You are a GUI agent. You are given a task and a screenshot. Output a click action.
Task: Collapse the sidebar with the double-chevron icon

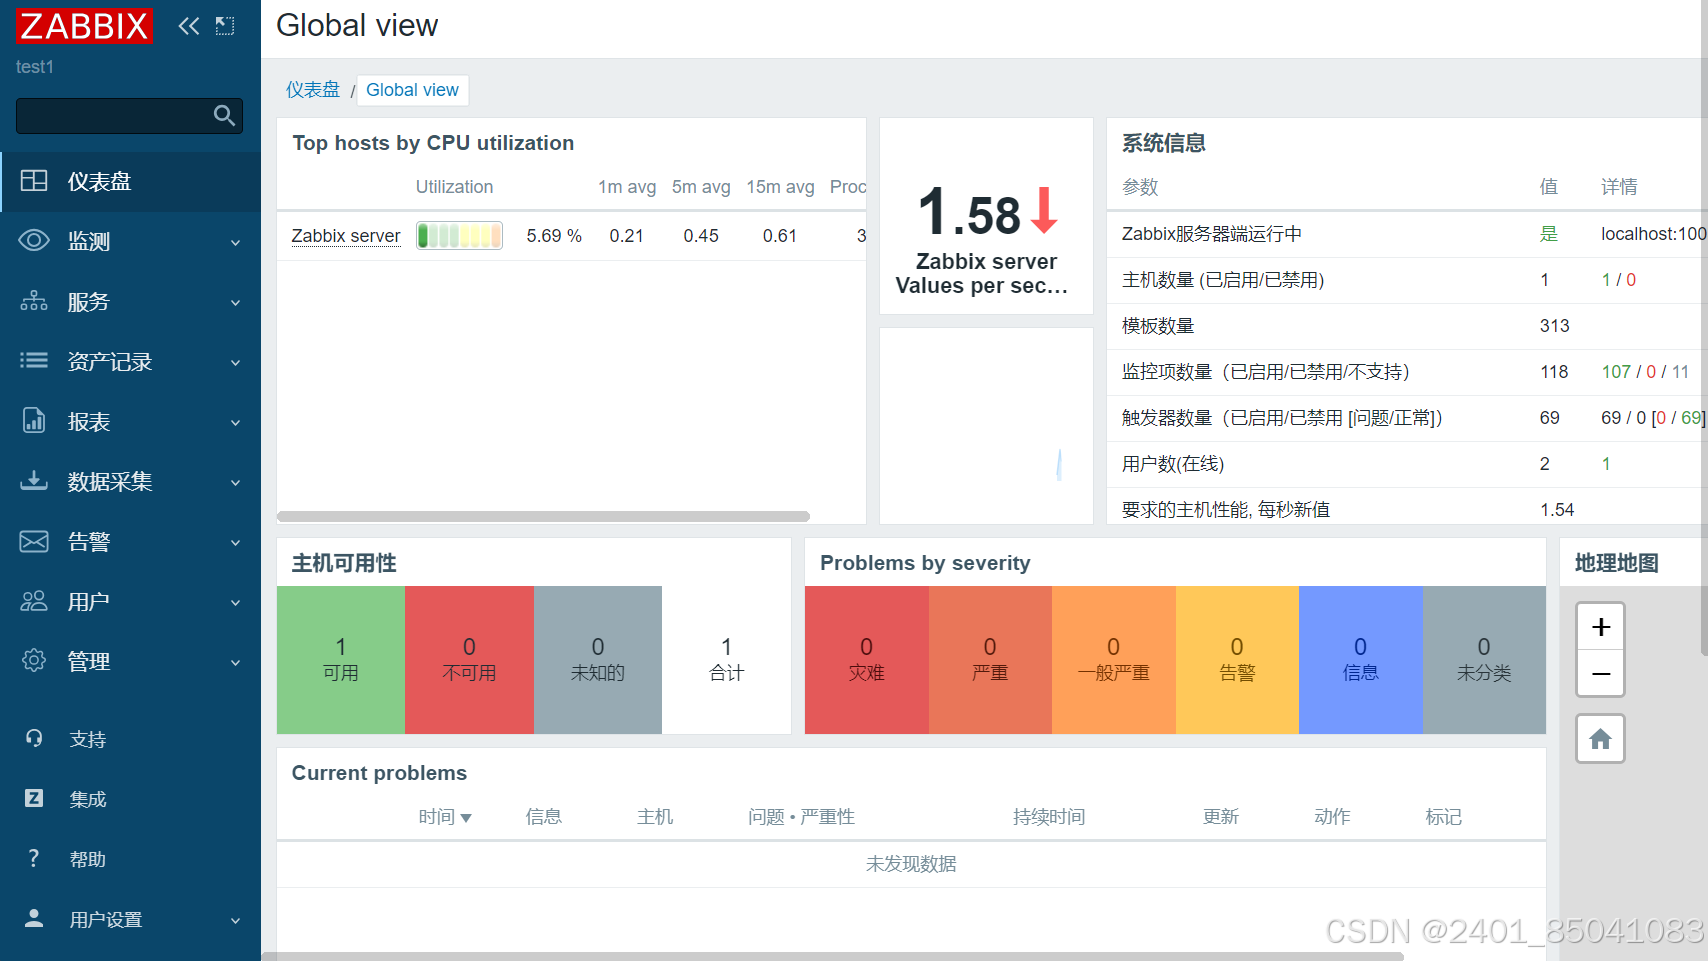pyautogui.click(x=188, y=26)
